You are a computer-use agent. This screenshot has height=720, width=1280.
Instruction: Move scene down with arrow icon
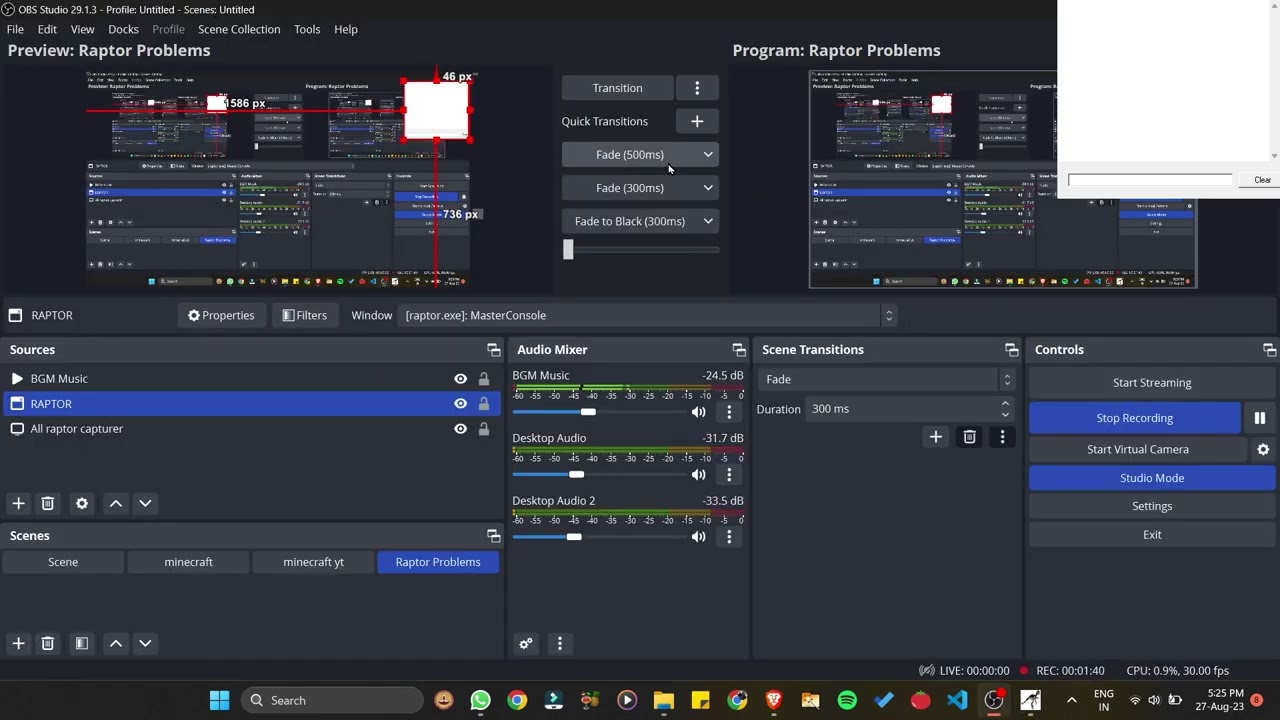pos(145,644)
